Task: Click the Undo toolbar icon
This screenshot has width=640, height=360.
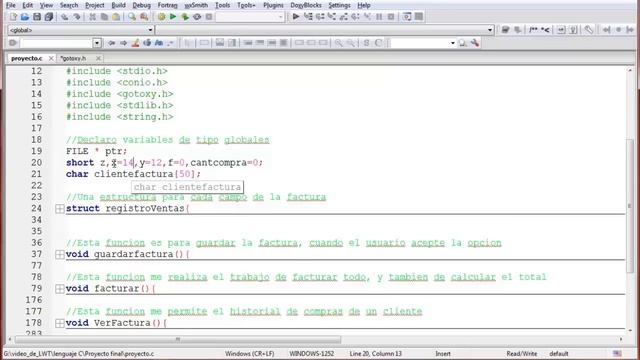Action: [x=64, y=17]
